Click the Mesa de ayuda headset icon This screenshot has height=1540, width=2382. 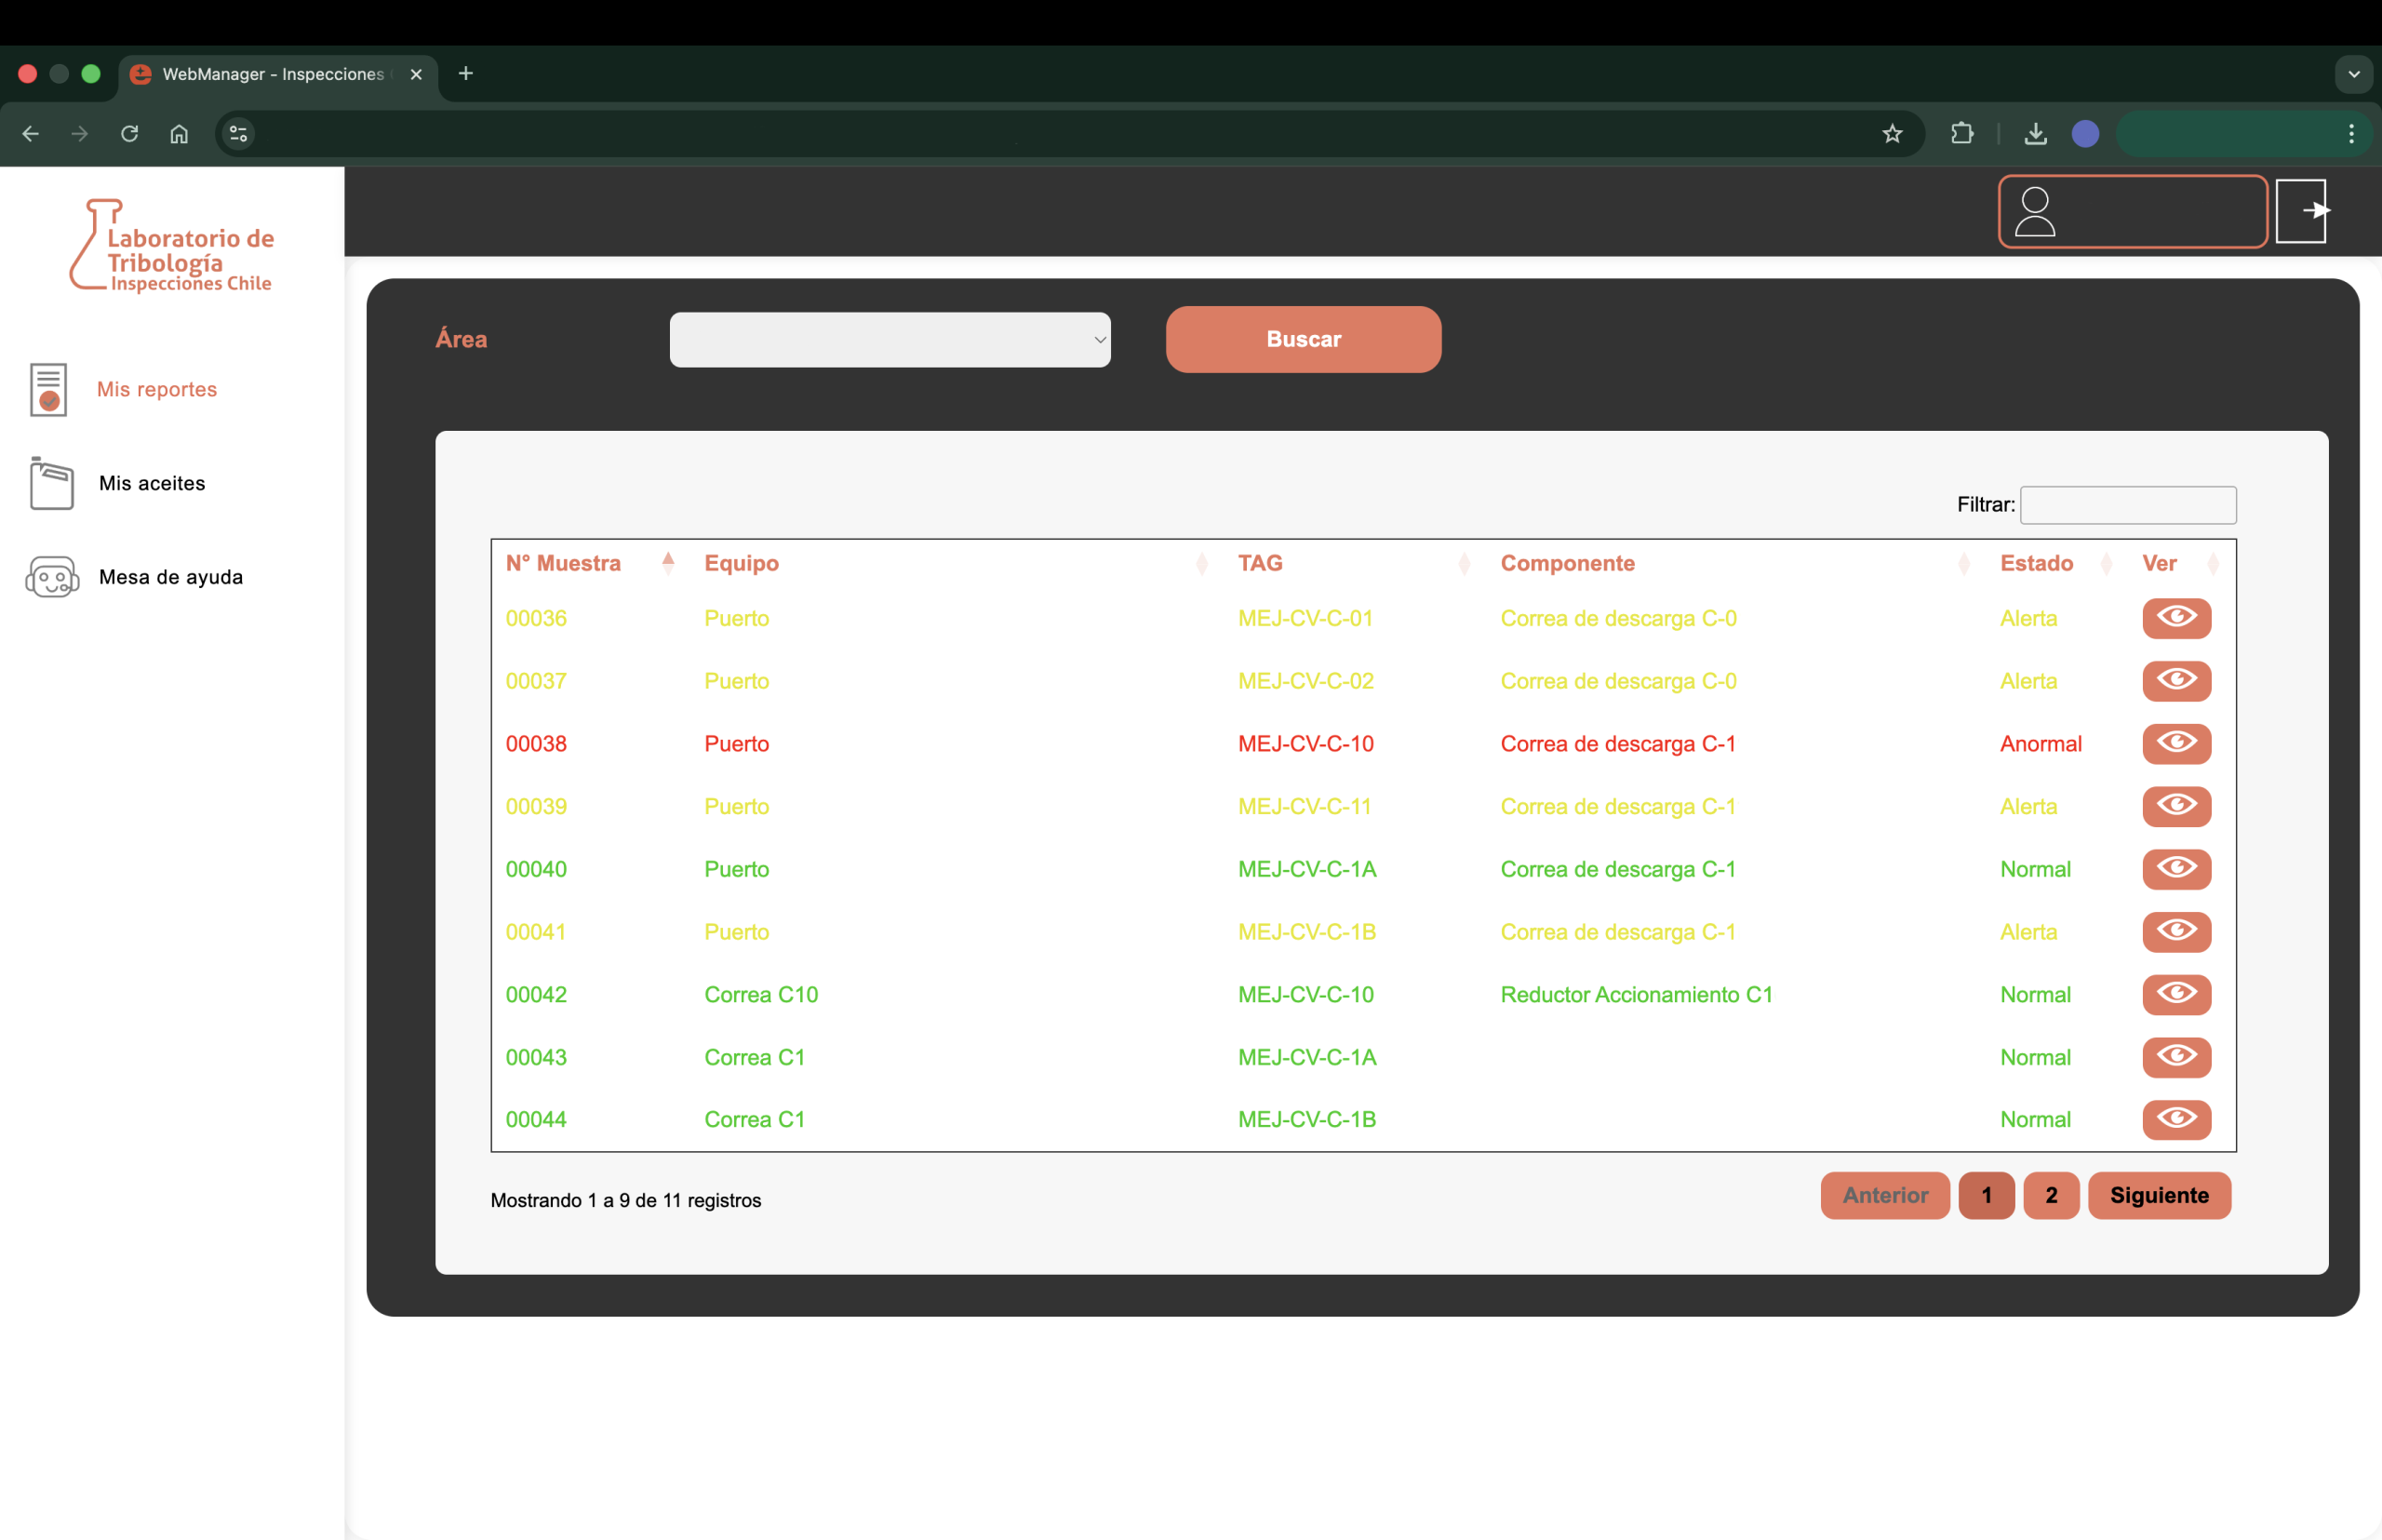coord(52,577)
